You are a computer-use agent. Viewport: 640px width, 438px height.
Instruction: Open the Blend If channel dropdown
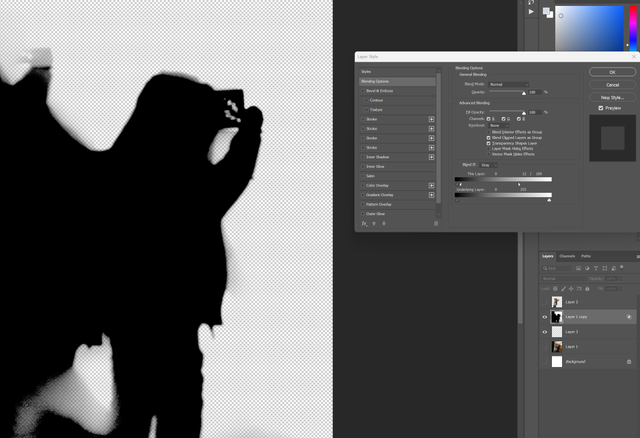coord(489,165)
